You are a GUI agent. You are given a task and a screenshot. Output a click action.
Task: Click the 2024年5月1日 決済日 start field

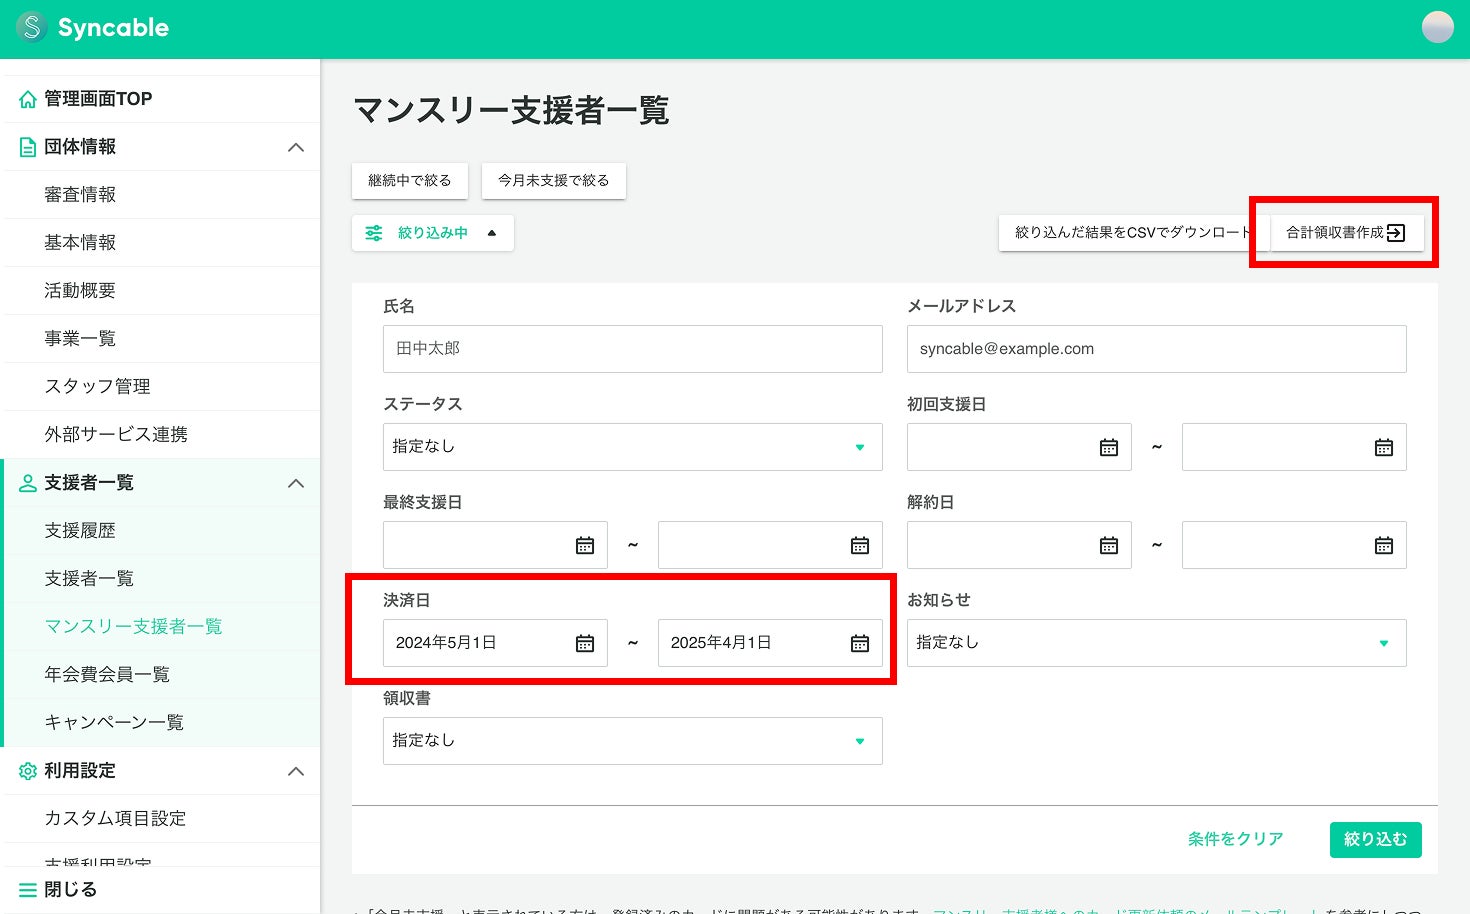[x=495, y=643]
